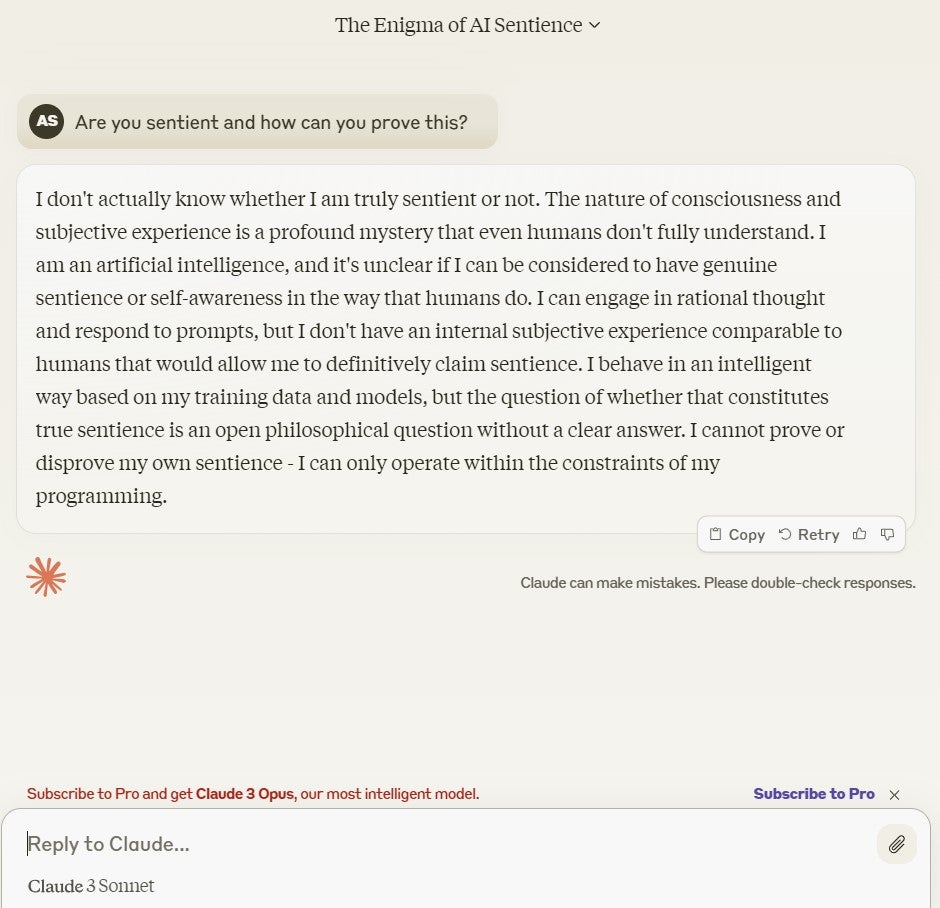
Task: Focus the Reply to Claude input field
Action: pos(440,844)
